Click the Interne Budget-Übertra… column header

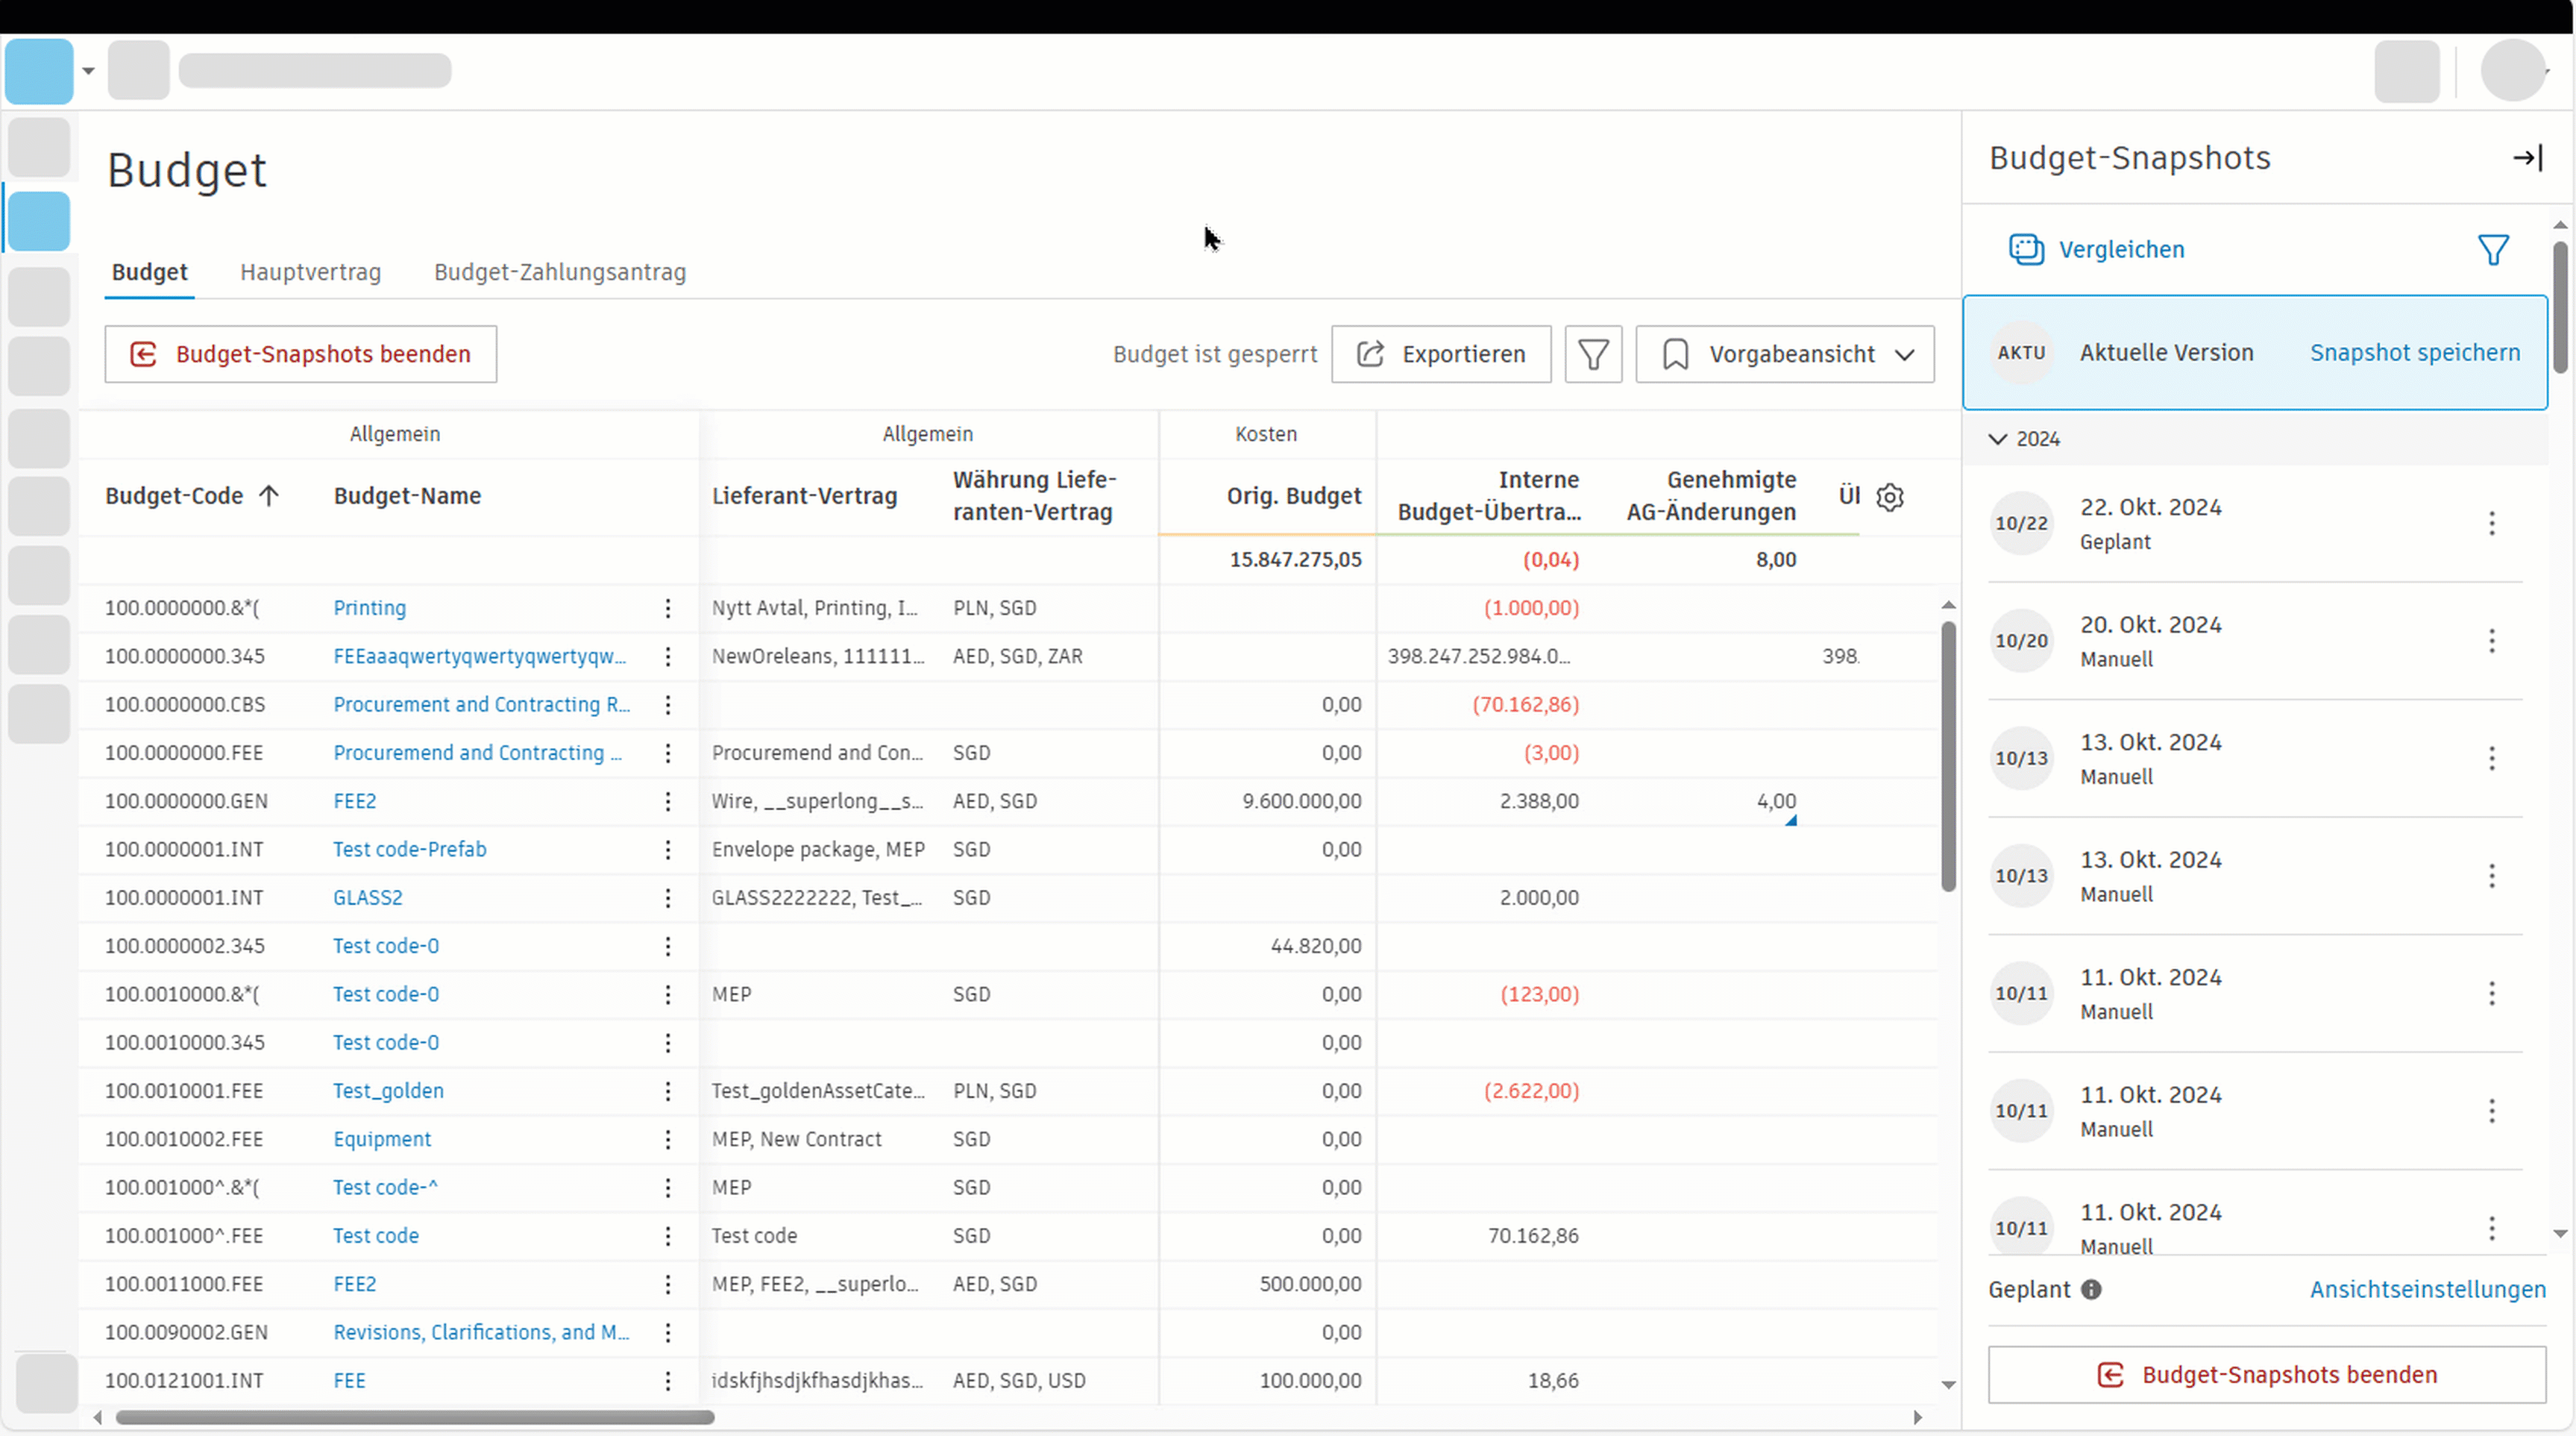tap(1489, 496)
